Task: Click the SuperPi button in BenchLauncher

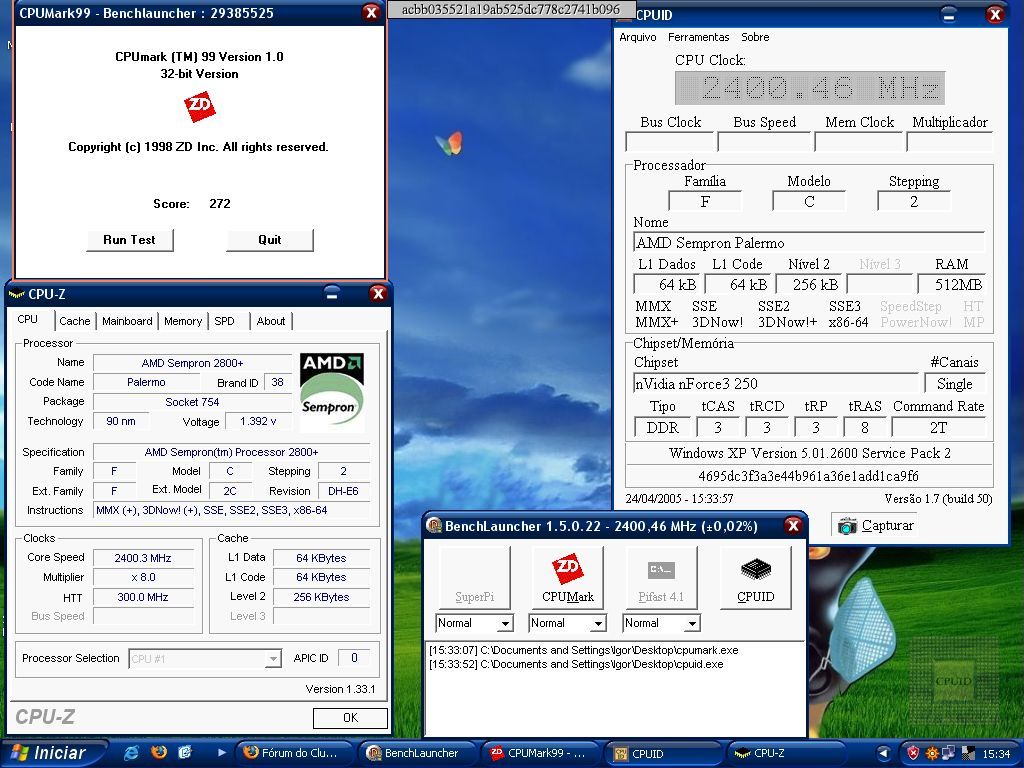Action: tap(474, 578)
